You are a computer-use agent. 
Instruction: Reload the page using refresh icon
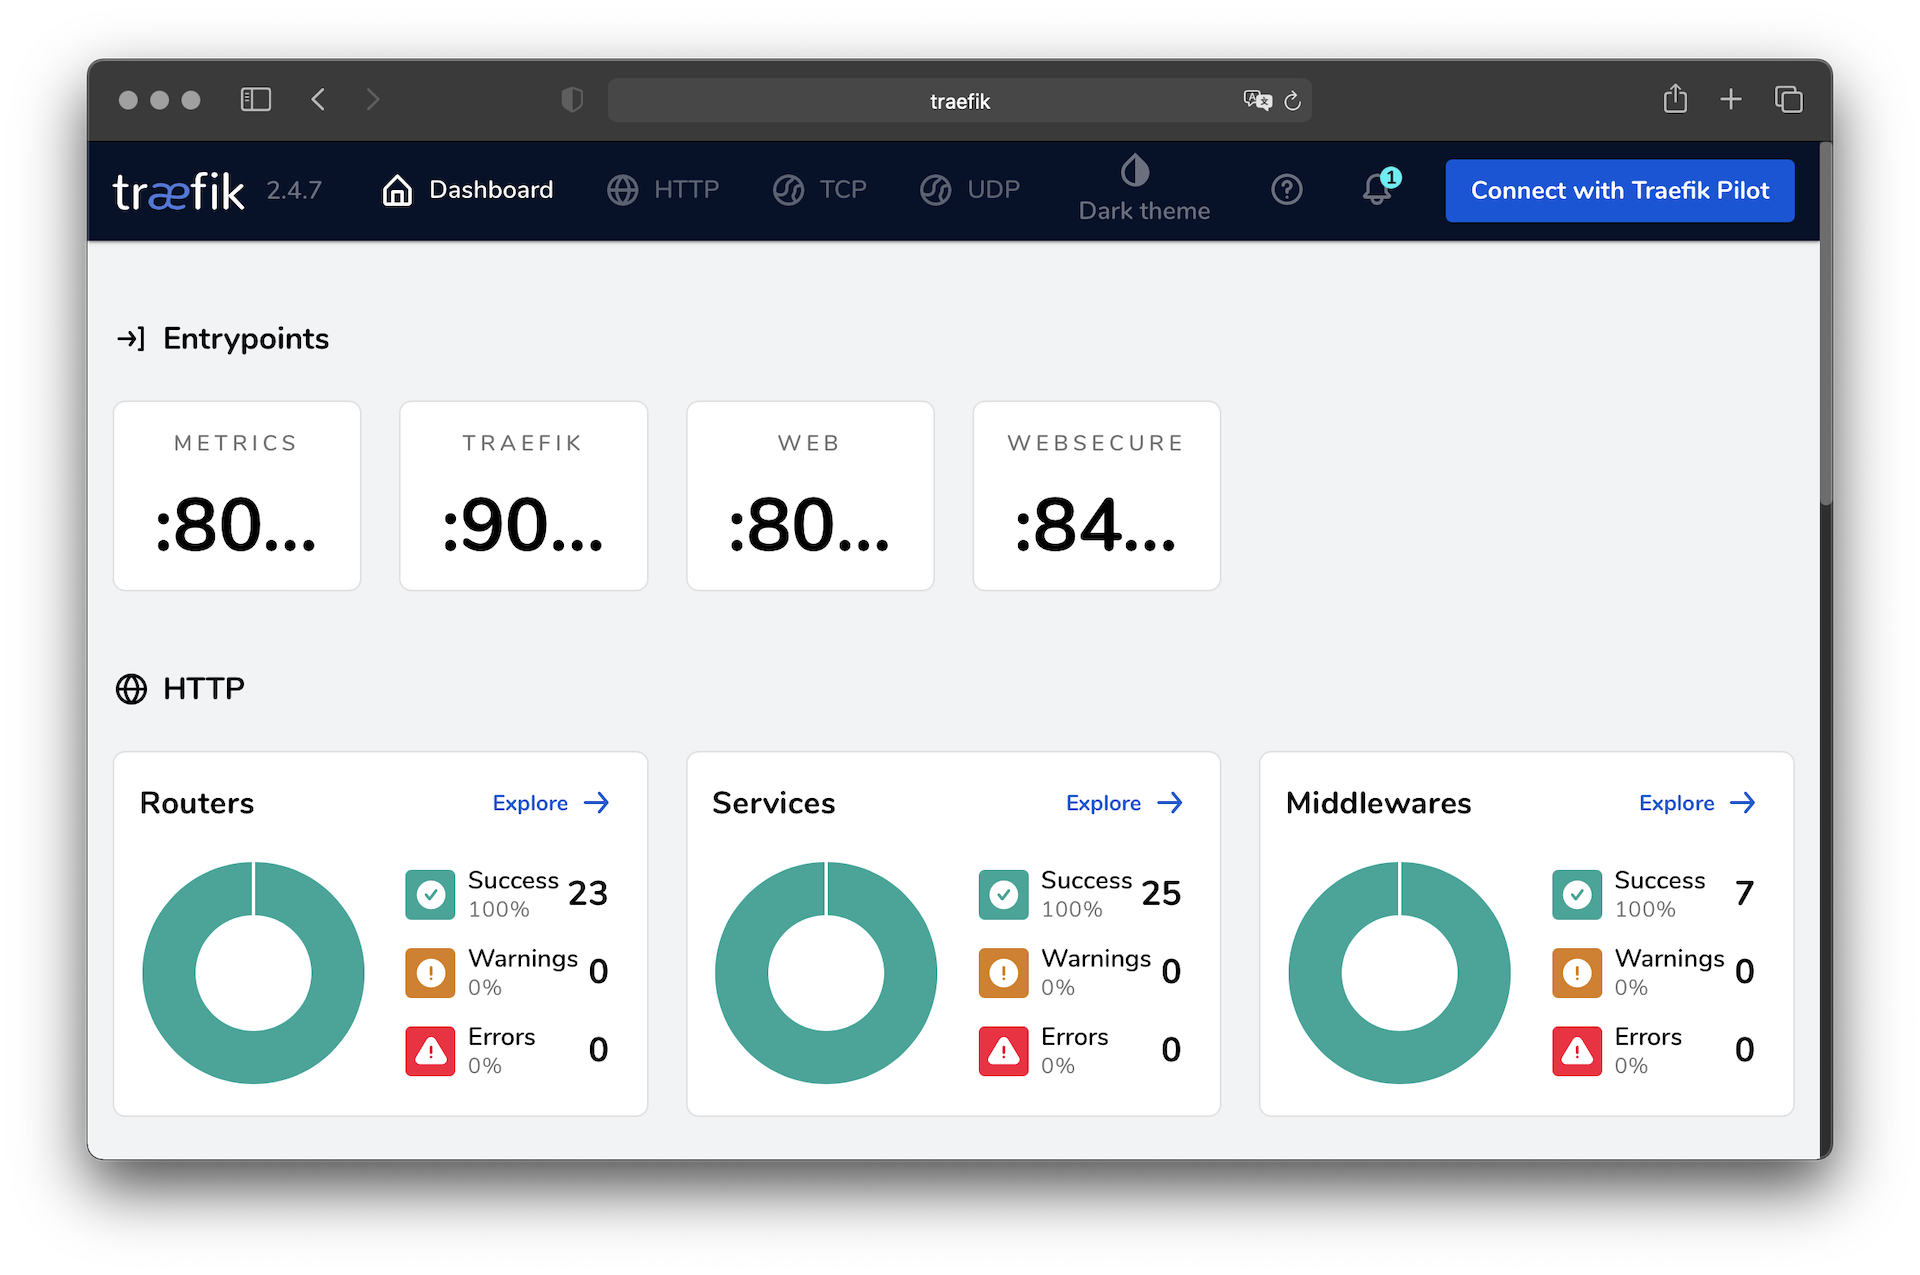1292,100
